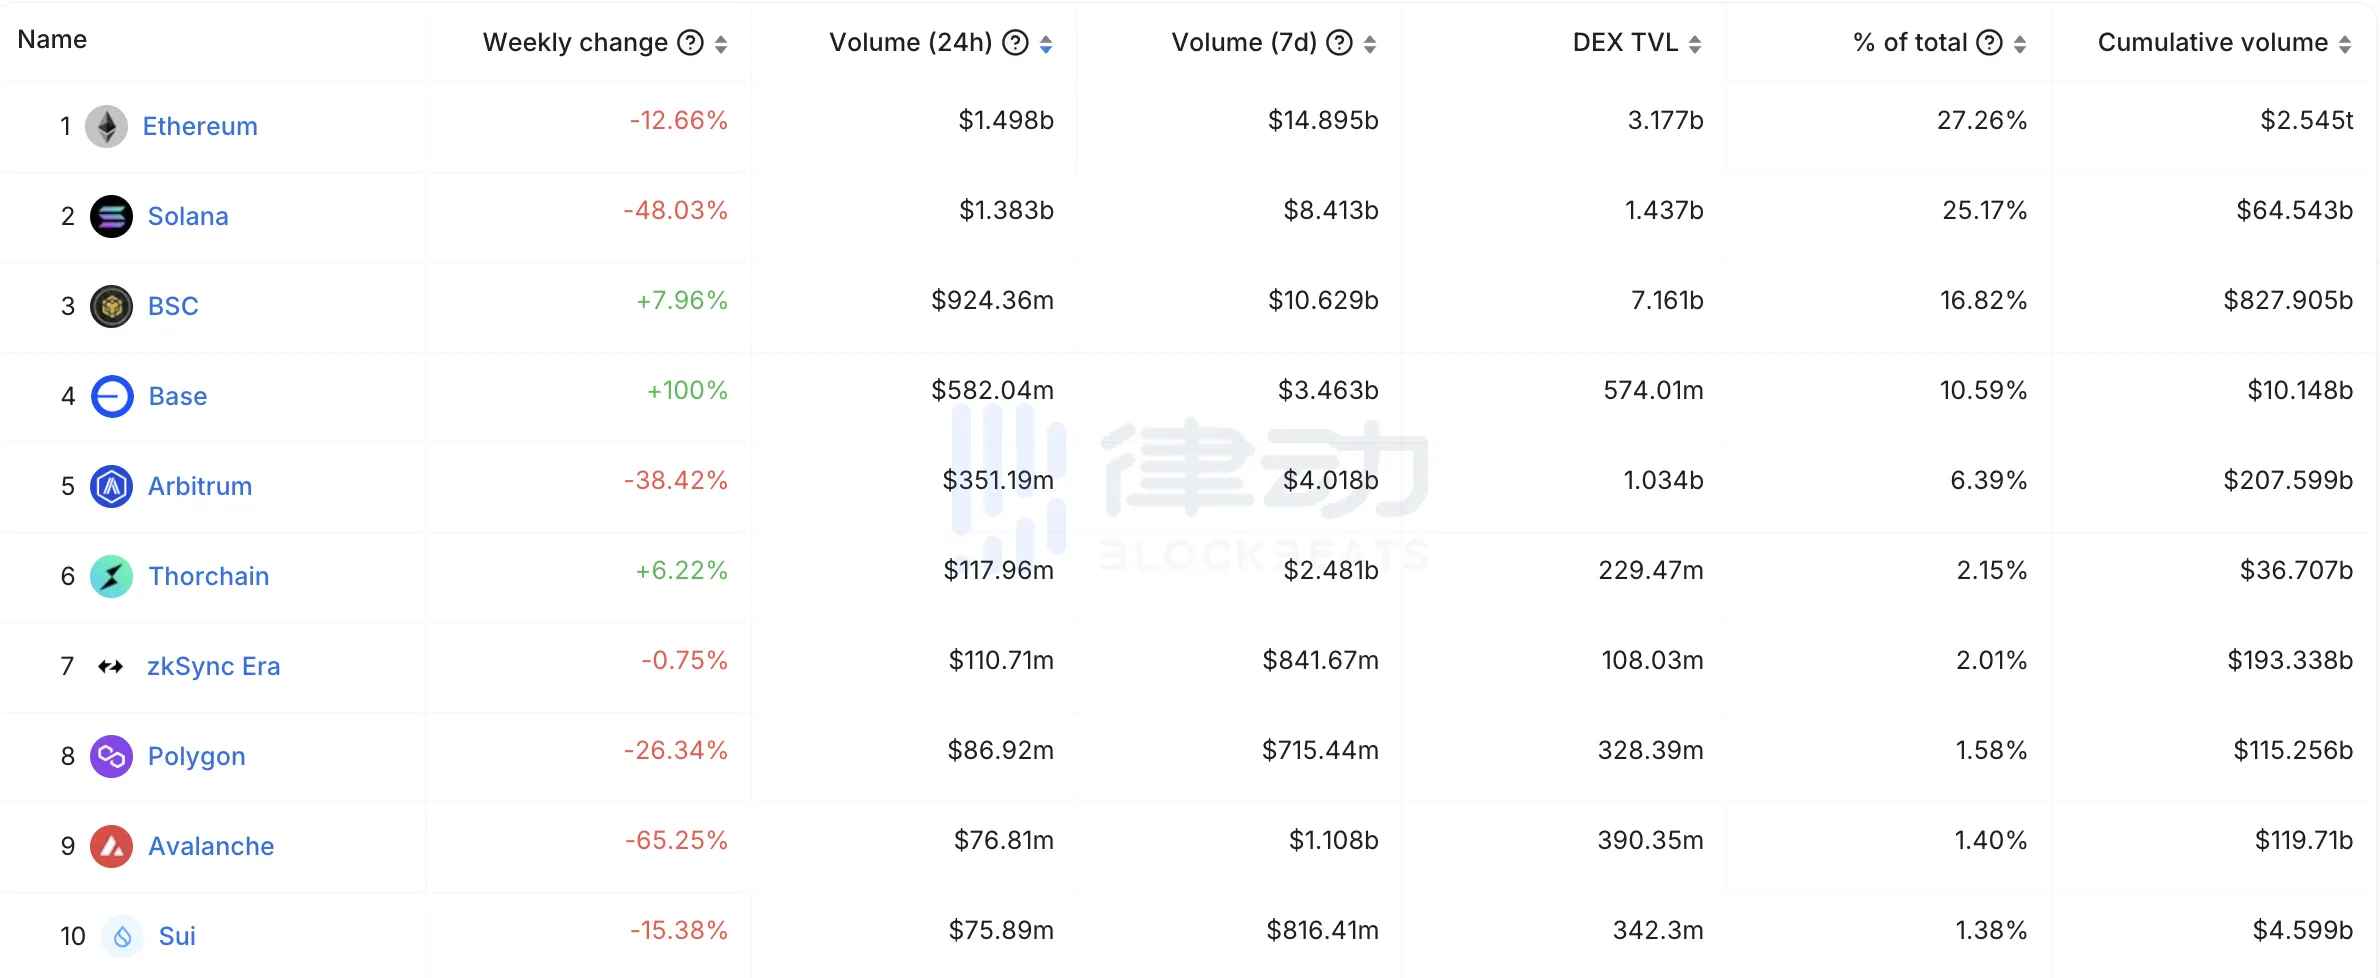Sort by DEX TVL using sort arrows

click(x=1695, y=44)
